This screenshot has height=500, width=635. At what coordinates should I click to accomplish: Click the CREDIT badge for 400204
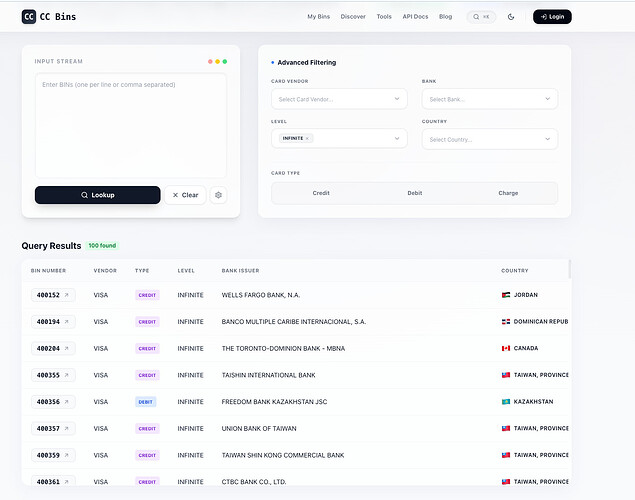pyautogui.click(x=147, y=349)
